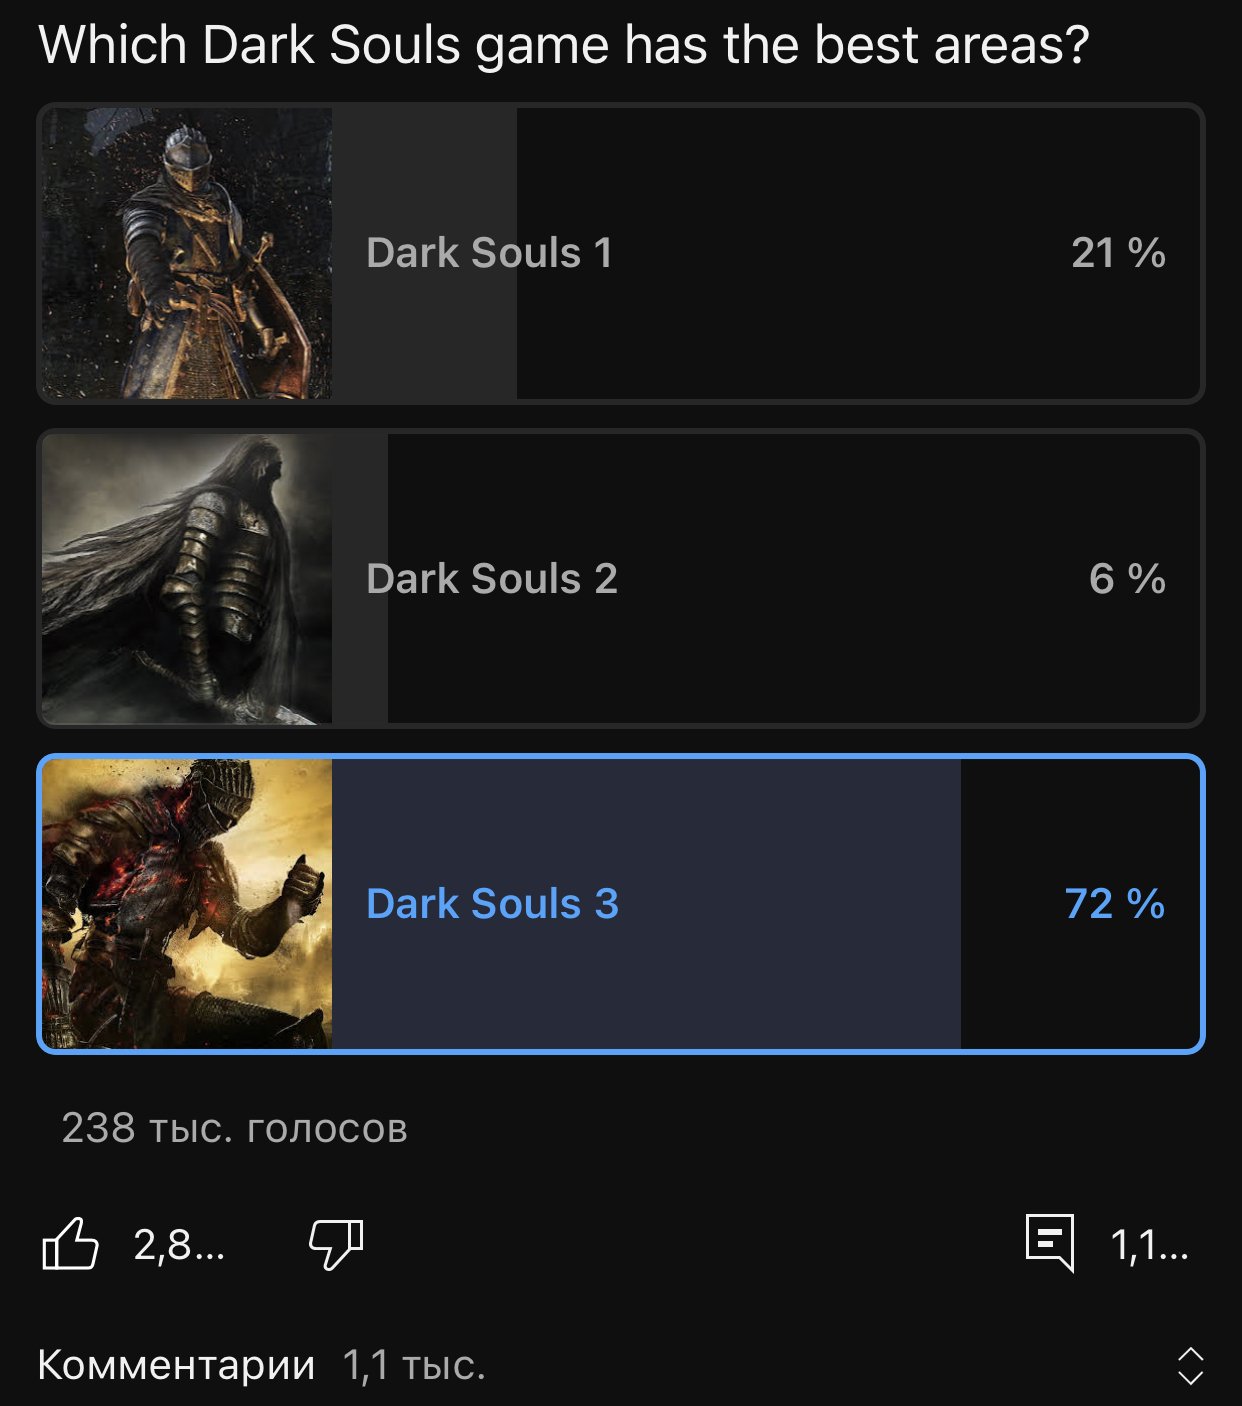Click the "238 тыс. голосов" vote count

(x=234, y=1128)
